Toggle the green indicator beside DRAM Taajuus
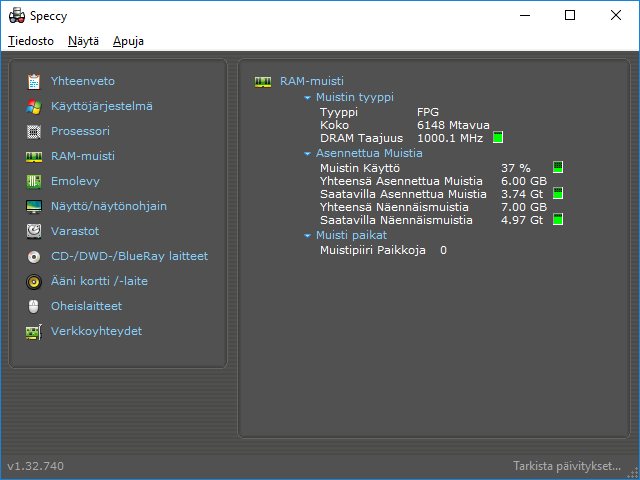640x480 pixels. [497, 138]
